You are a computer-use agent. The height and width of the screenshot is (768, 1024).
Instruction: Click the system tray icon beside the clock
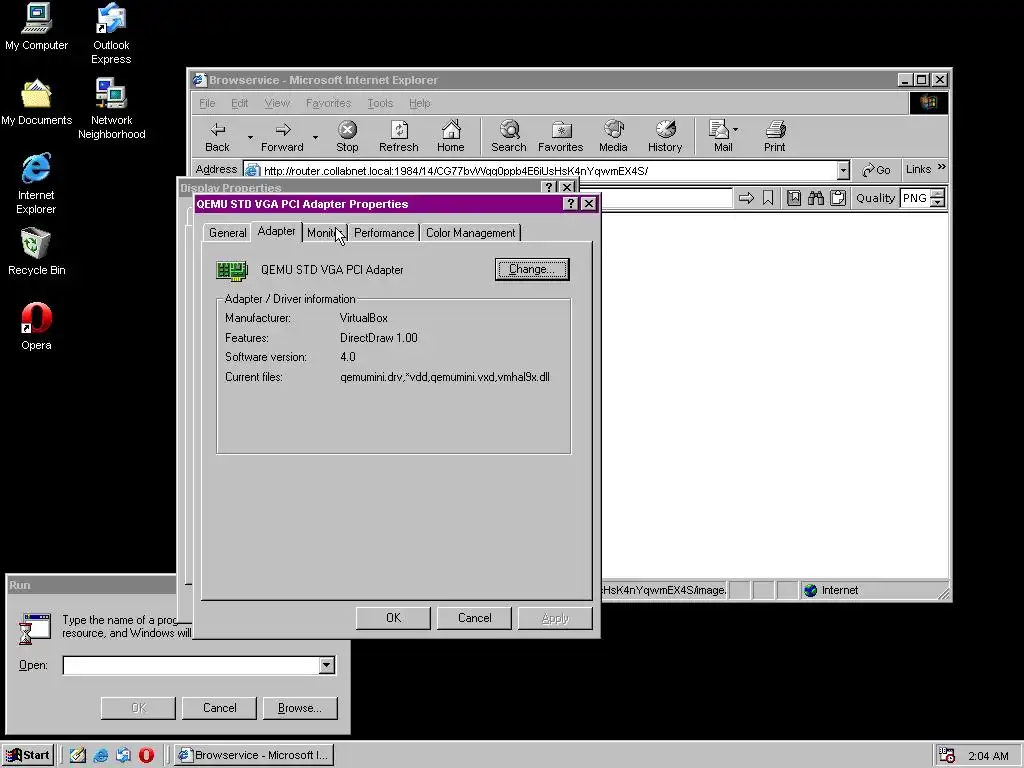(946, 755)
